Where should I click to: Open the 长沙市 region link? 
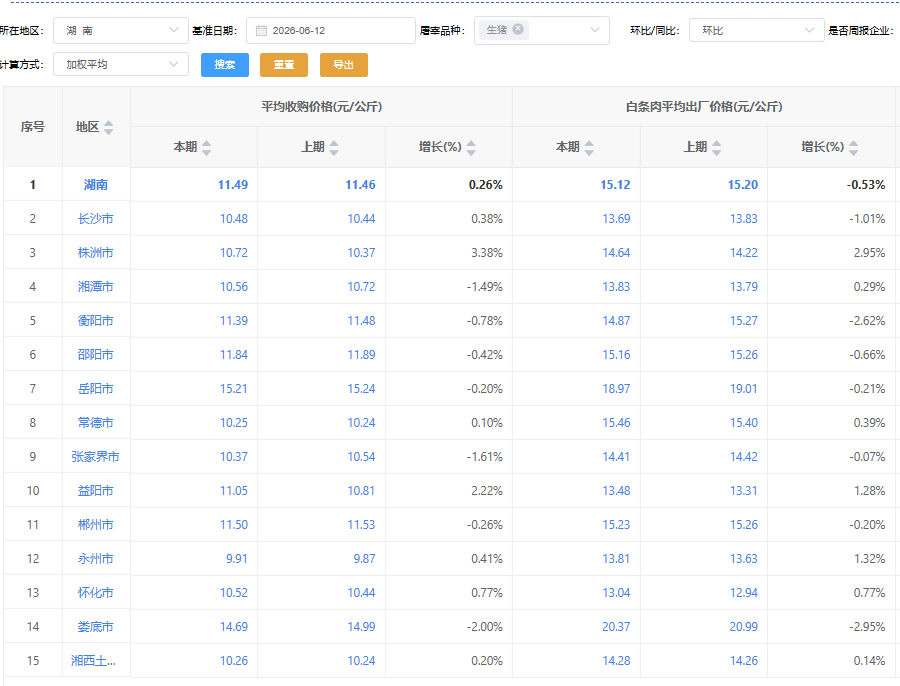pos(96,219)
